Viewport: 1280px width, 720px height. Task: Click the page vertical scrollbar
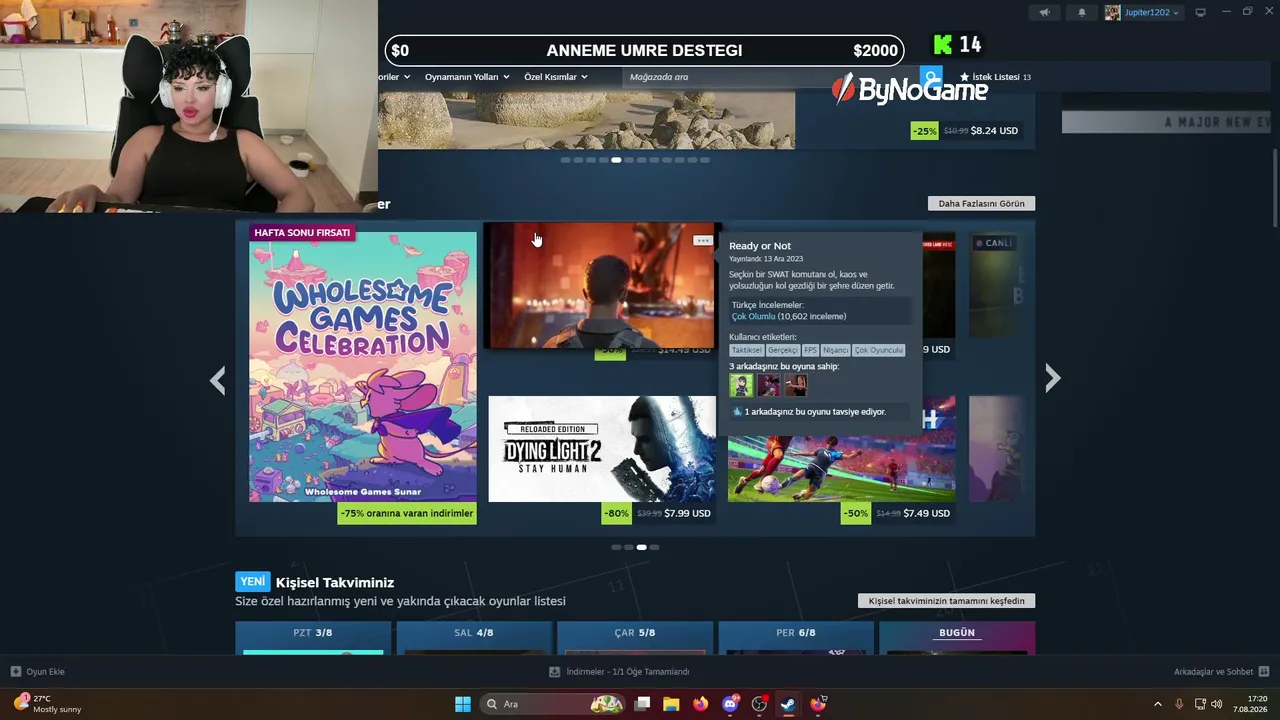(x=1274, y=188)
